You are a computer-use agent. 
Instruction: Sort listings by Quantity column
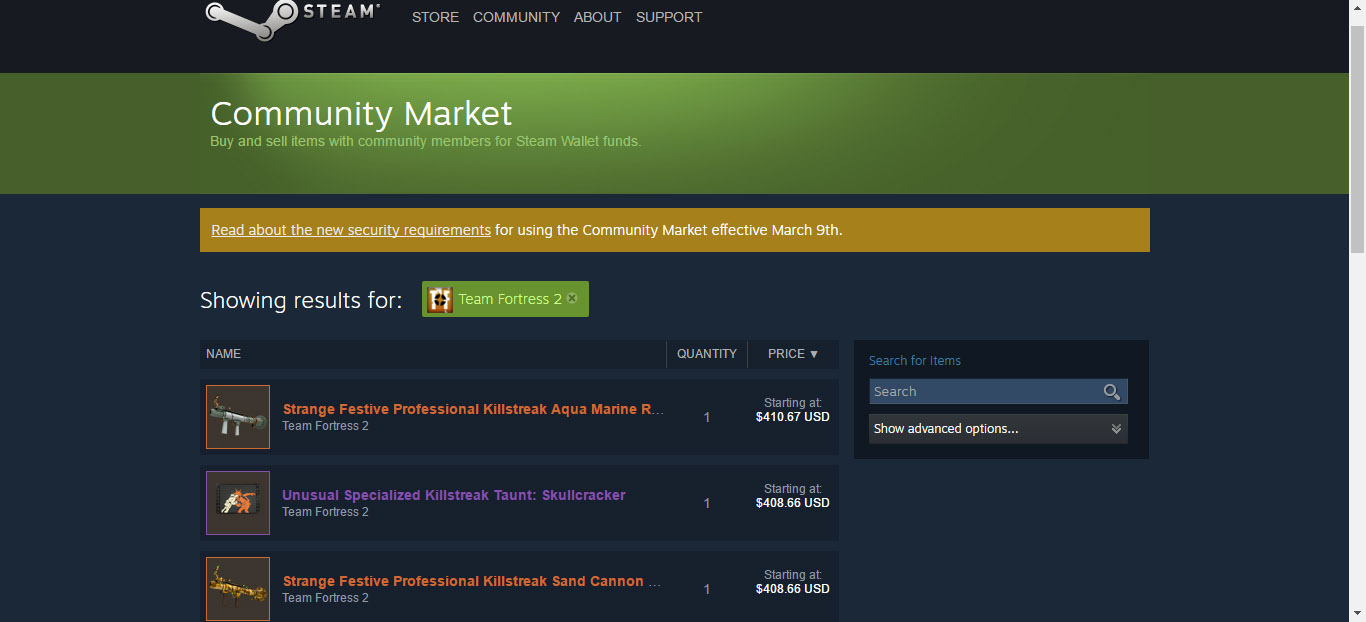coord(706,354)
